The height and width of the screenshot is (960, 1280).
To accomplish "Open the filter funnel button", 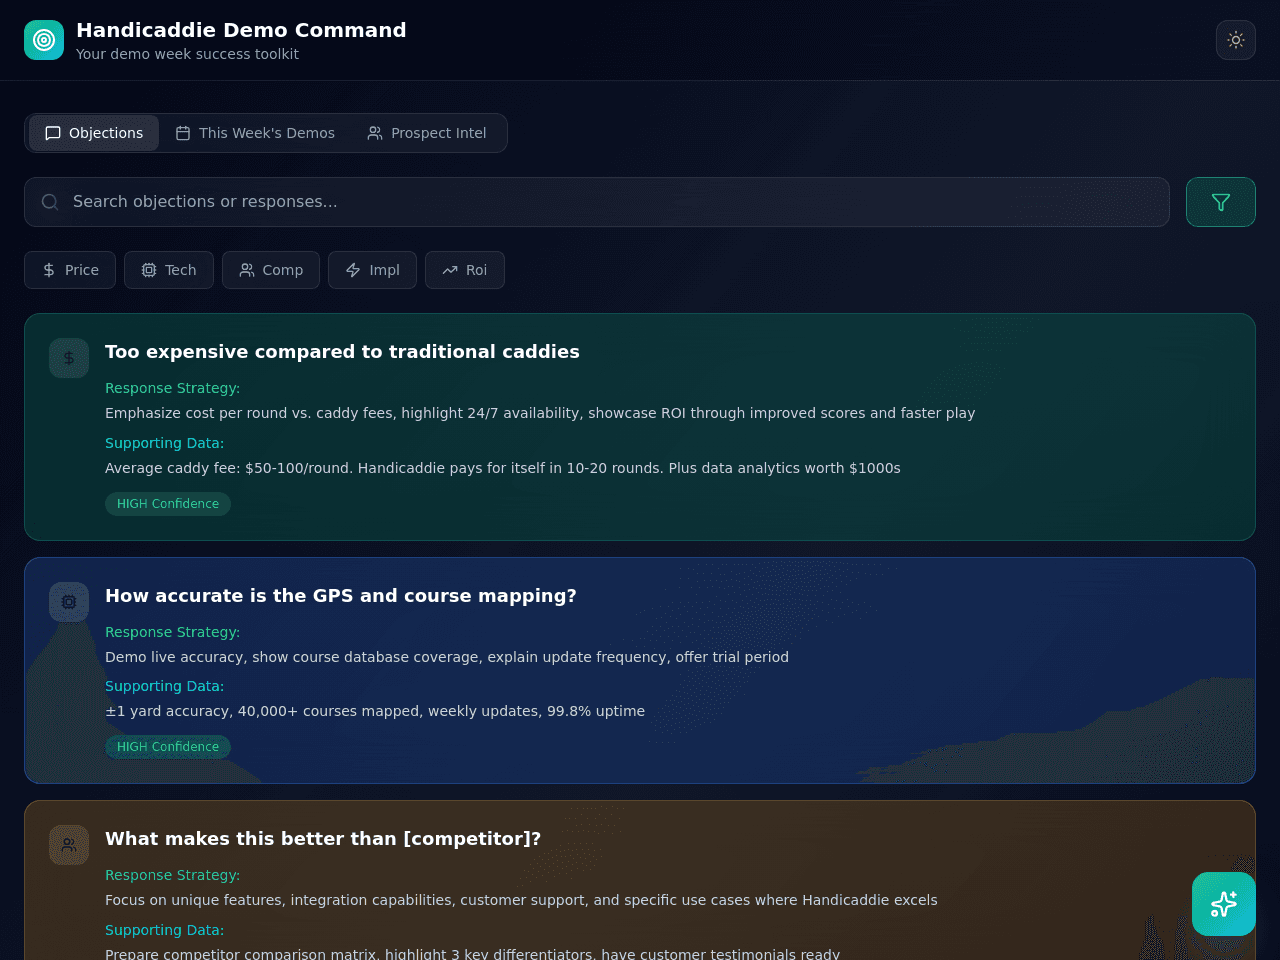I will (x=1221, y=202).
